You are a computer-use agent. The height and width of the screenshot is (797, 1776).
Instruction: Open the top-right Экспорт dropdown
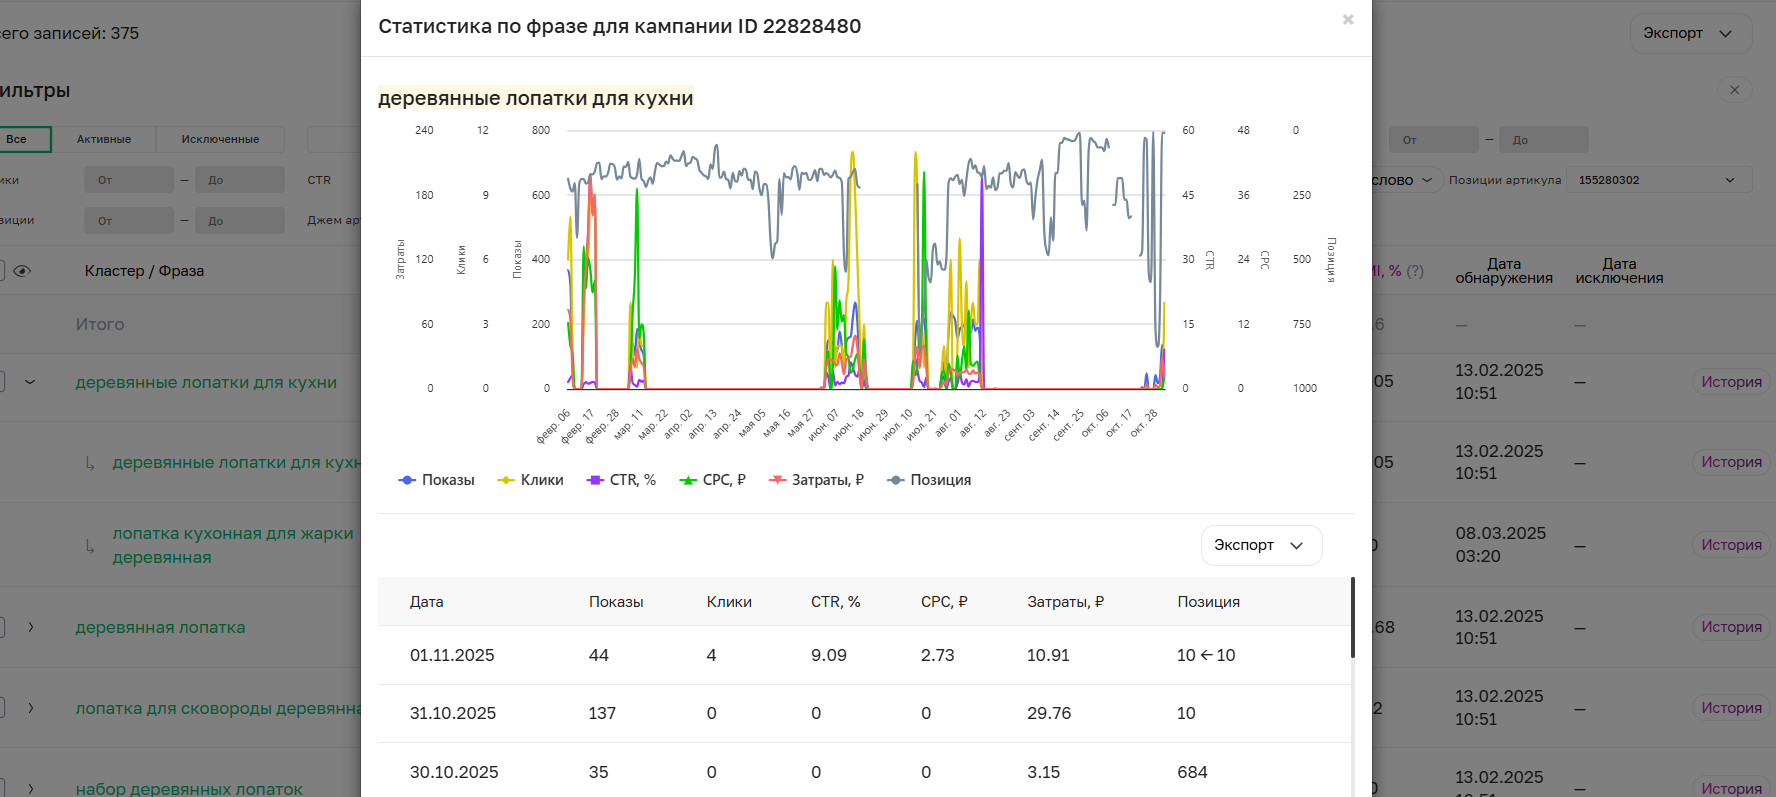pyautogui.click(x=1689, y=33)
